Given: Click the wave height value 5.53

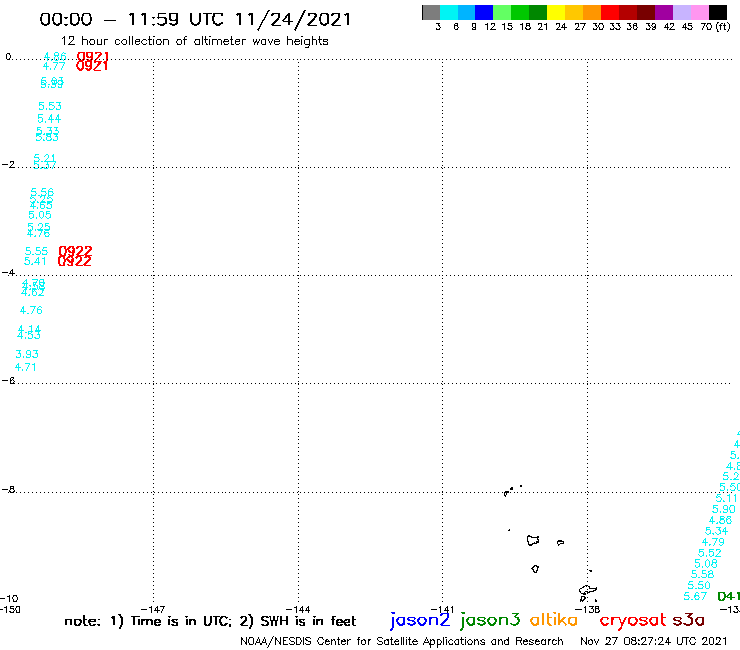Looking at the screenshot, I should pyautogui.click(x=50, y=106).
